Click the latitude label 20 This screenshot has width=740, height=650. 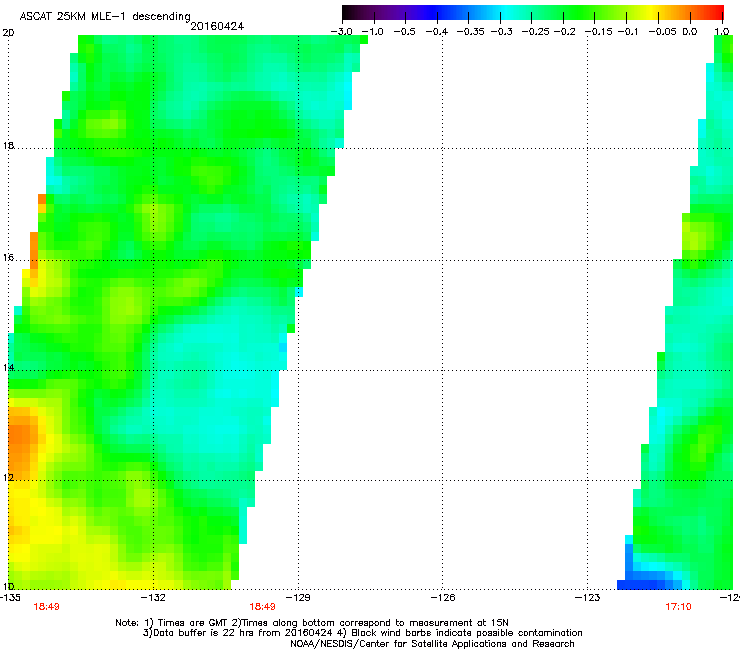tap(8, 33)
